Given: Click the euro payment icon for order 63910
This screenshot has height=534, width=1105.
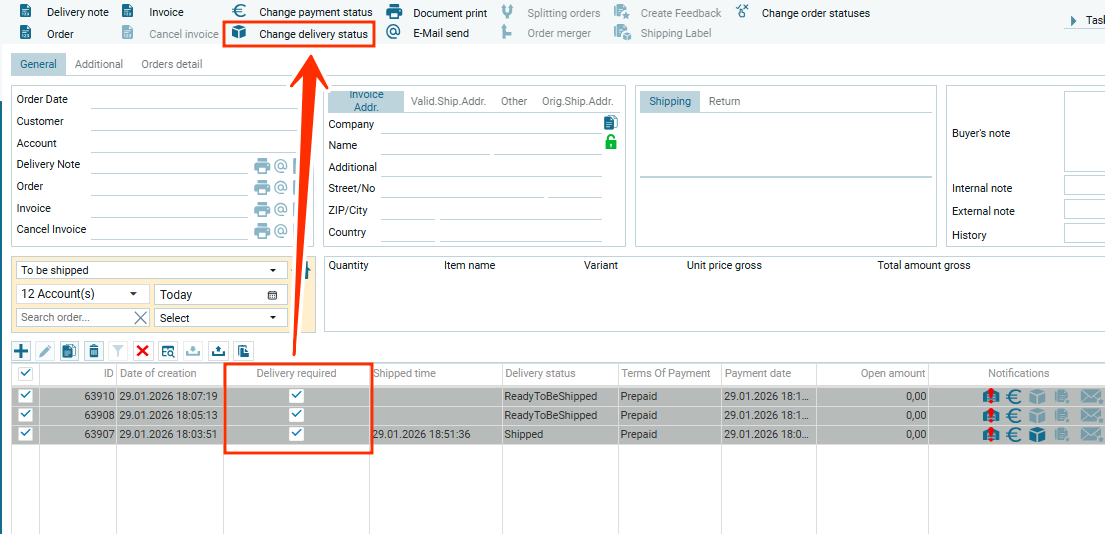Looking at the screenshot, I should point(1013,397).
